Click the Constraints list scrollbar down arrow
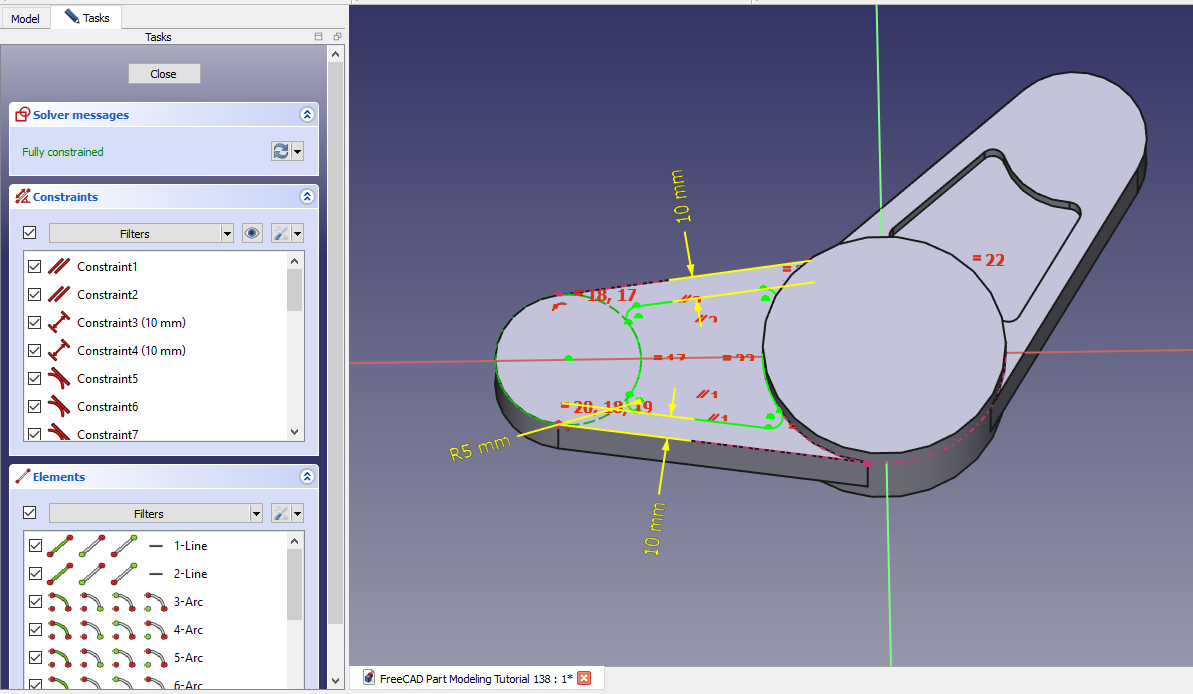Image resolution: width=1193 pixels, height=694 pixels. tap(294, 431)
